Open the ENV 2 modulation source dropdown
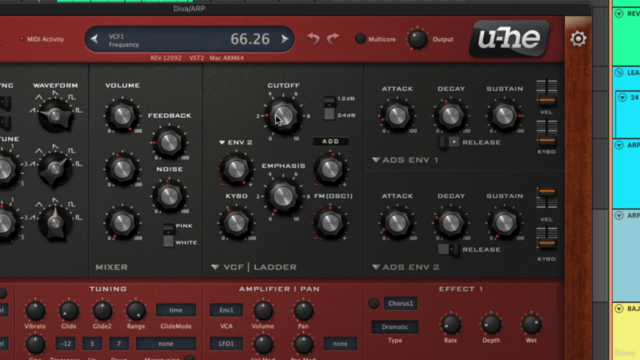The width and height of the screenshot is (640, 360). coord(236,142)
